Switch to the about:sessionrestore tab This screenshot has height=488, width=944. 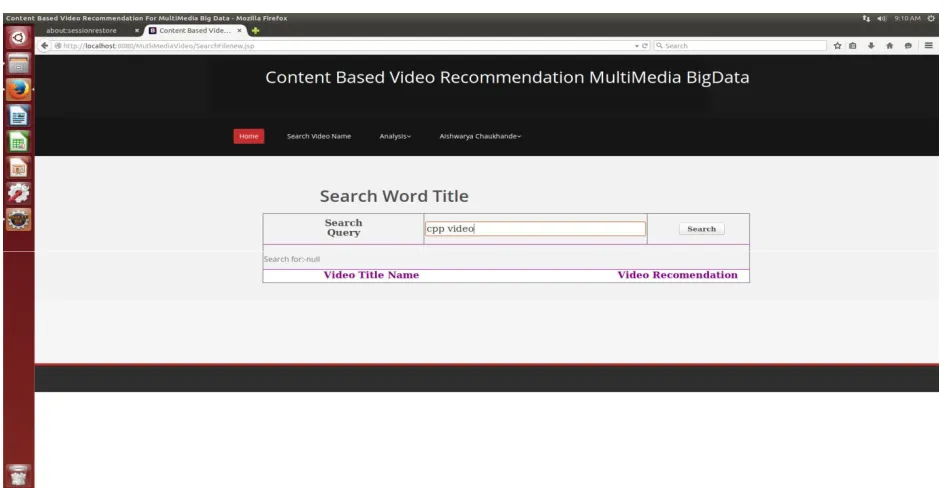[x=81, y=31]
